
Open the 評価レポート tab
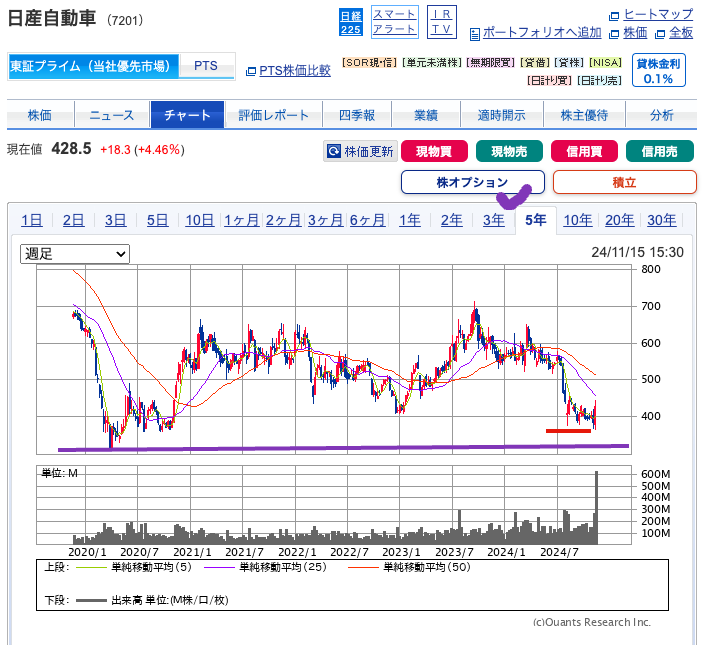pyautogui.click(x=273, y=115)
